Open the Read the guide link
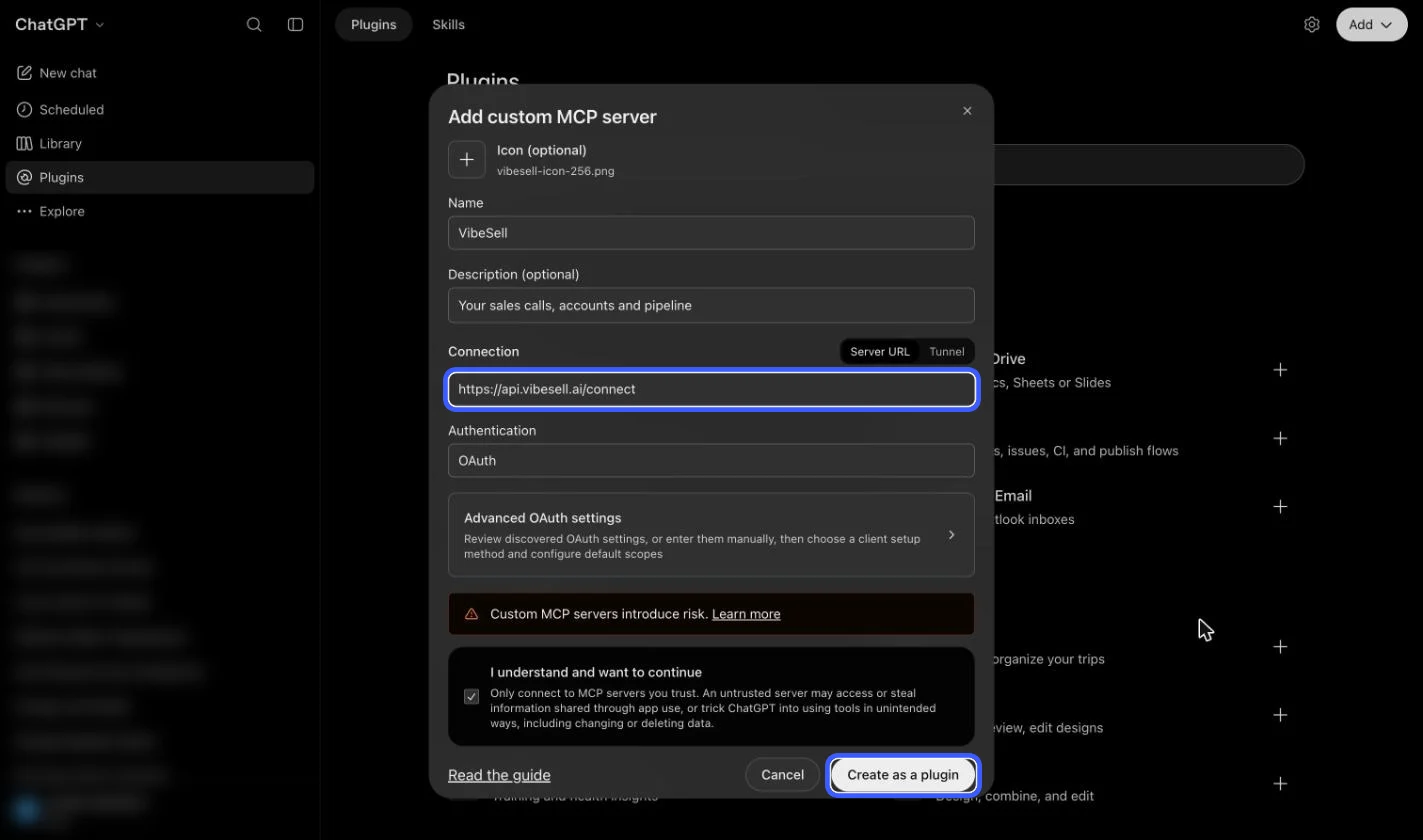This screenshot has width=1423, height=840. point(499,775)
